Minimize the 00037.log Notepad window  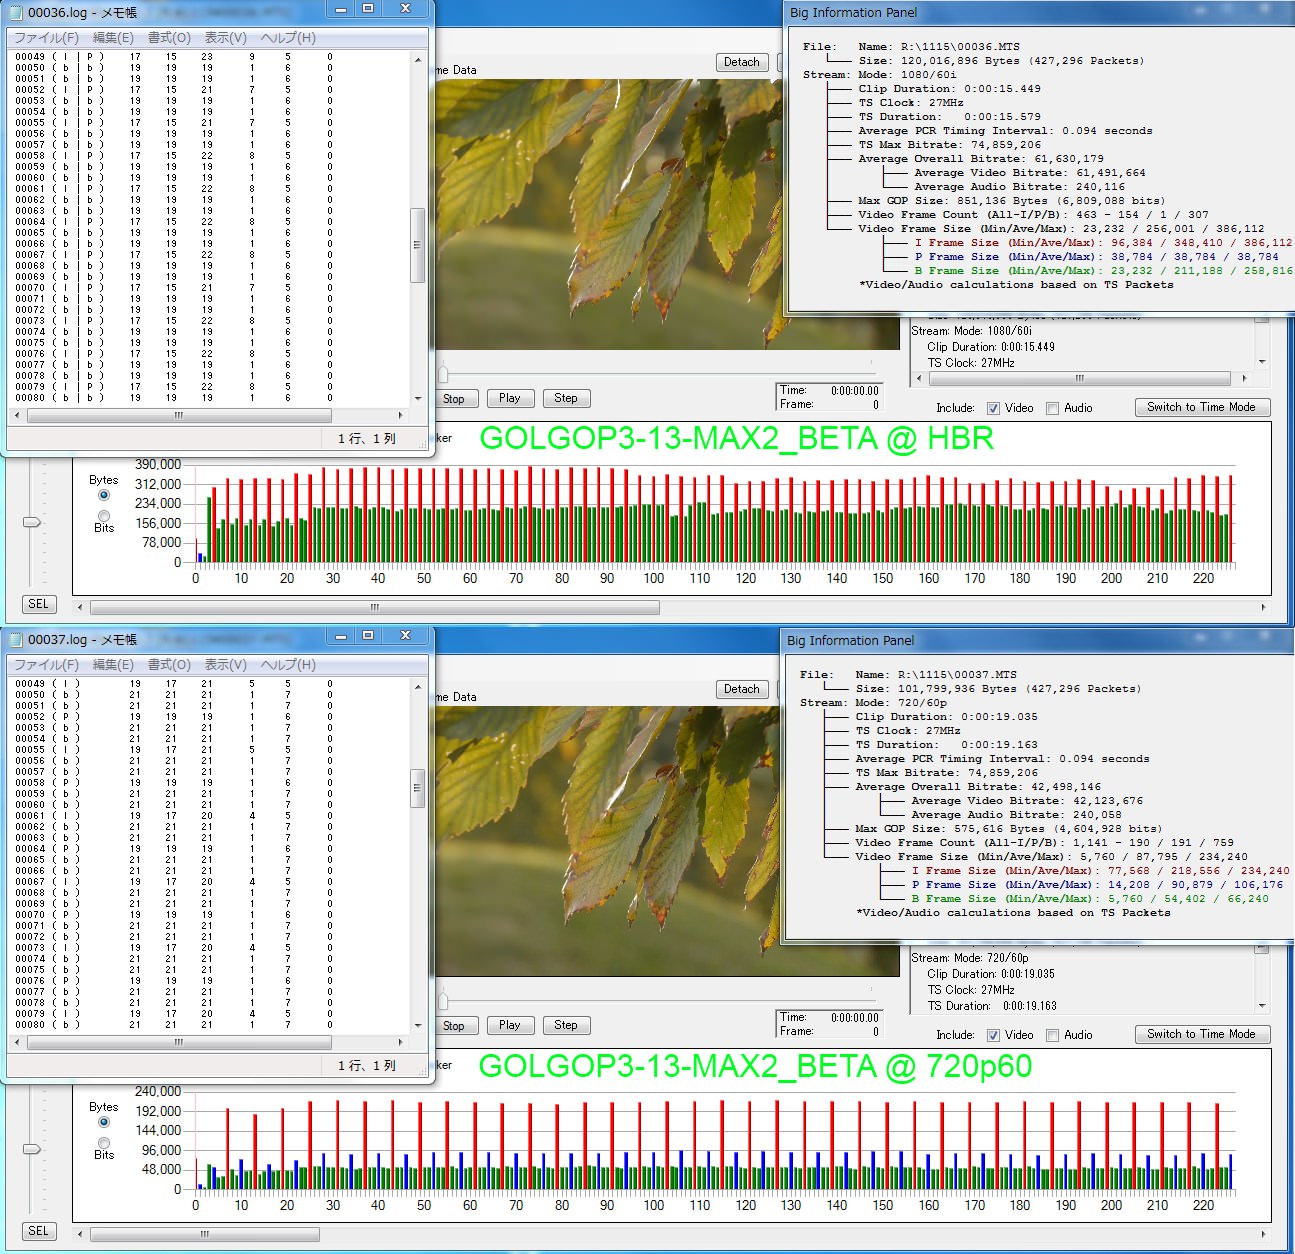point(341,636)
